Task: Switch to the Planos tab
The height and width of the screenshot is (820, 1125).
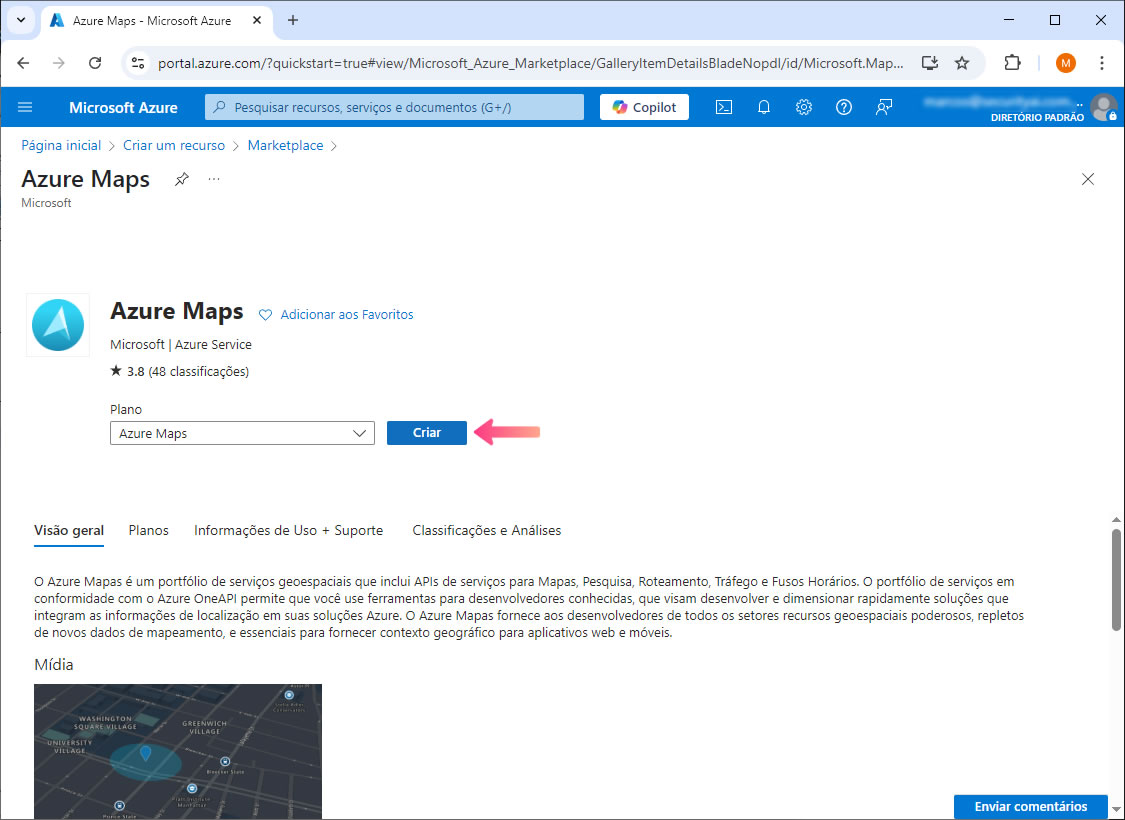Action: (149, 531)
